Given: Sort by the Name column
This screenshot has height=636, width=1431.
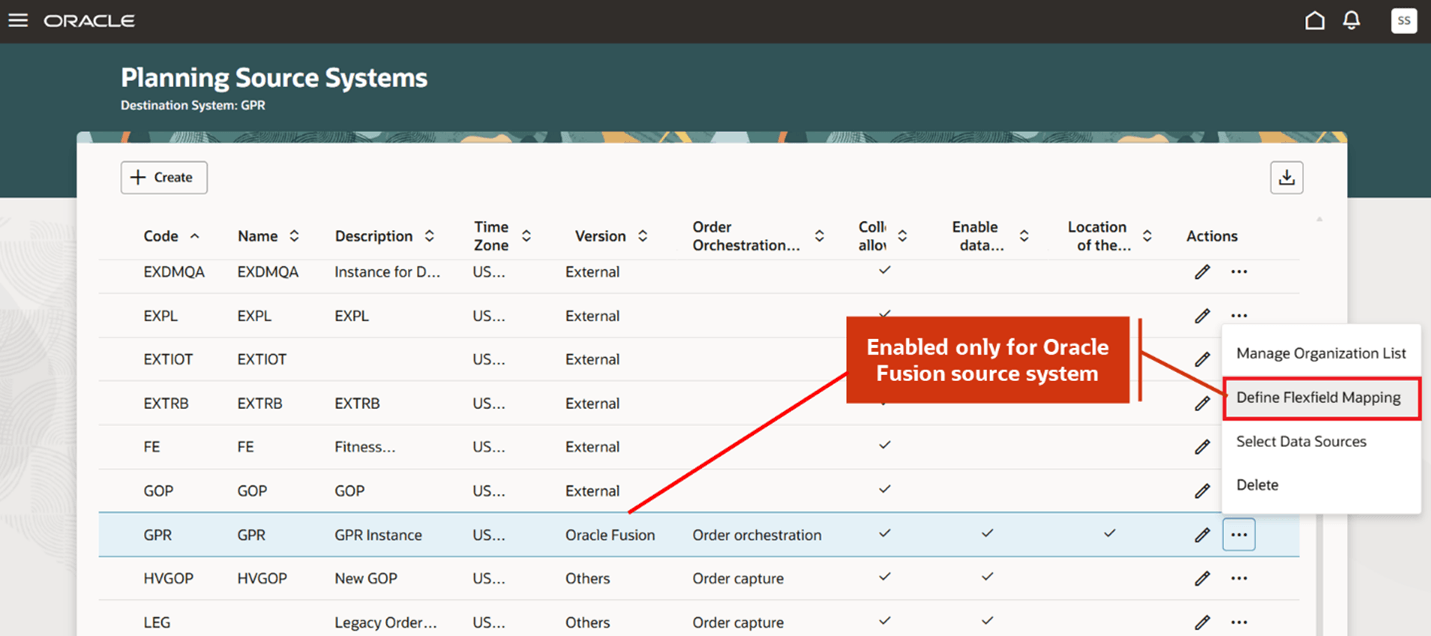Looking at the screenshot, I should (294, 236).
